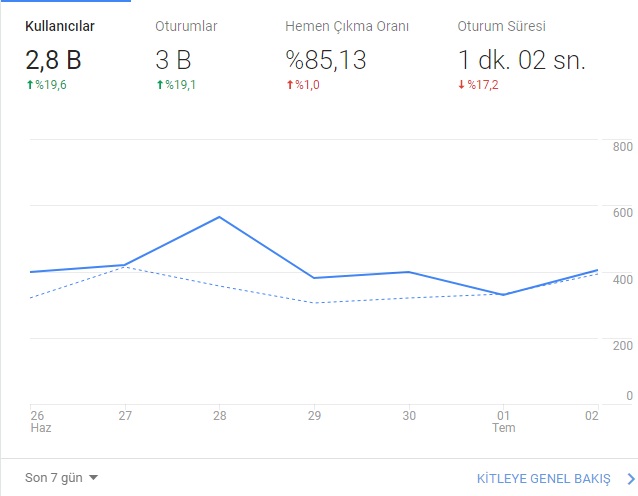This screenshot has width=638, height=496.
Task: Click the 800 y-axis label
Action: point(623,146)
